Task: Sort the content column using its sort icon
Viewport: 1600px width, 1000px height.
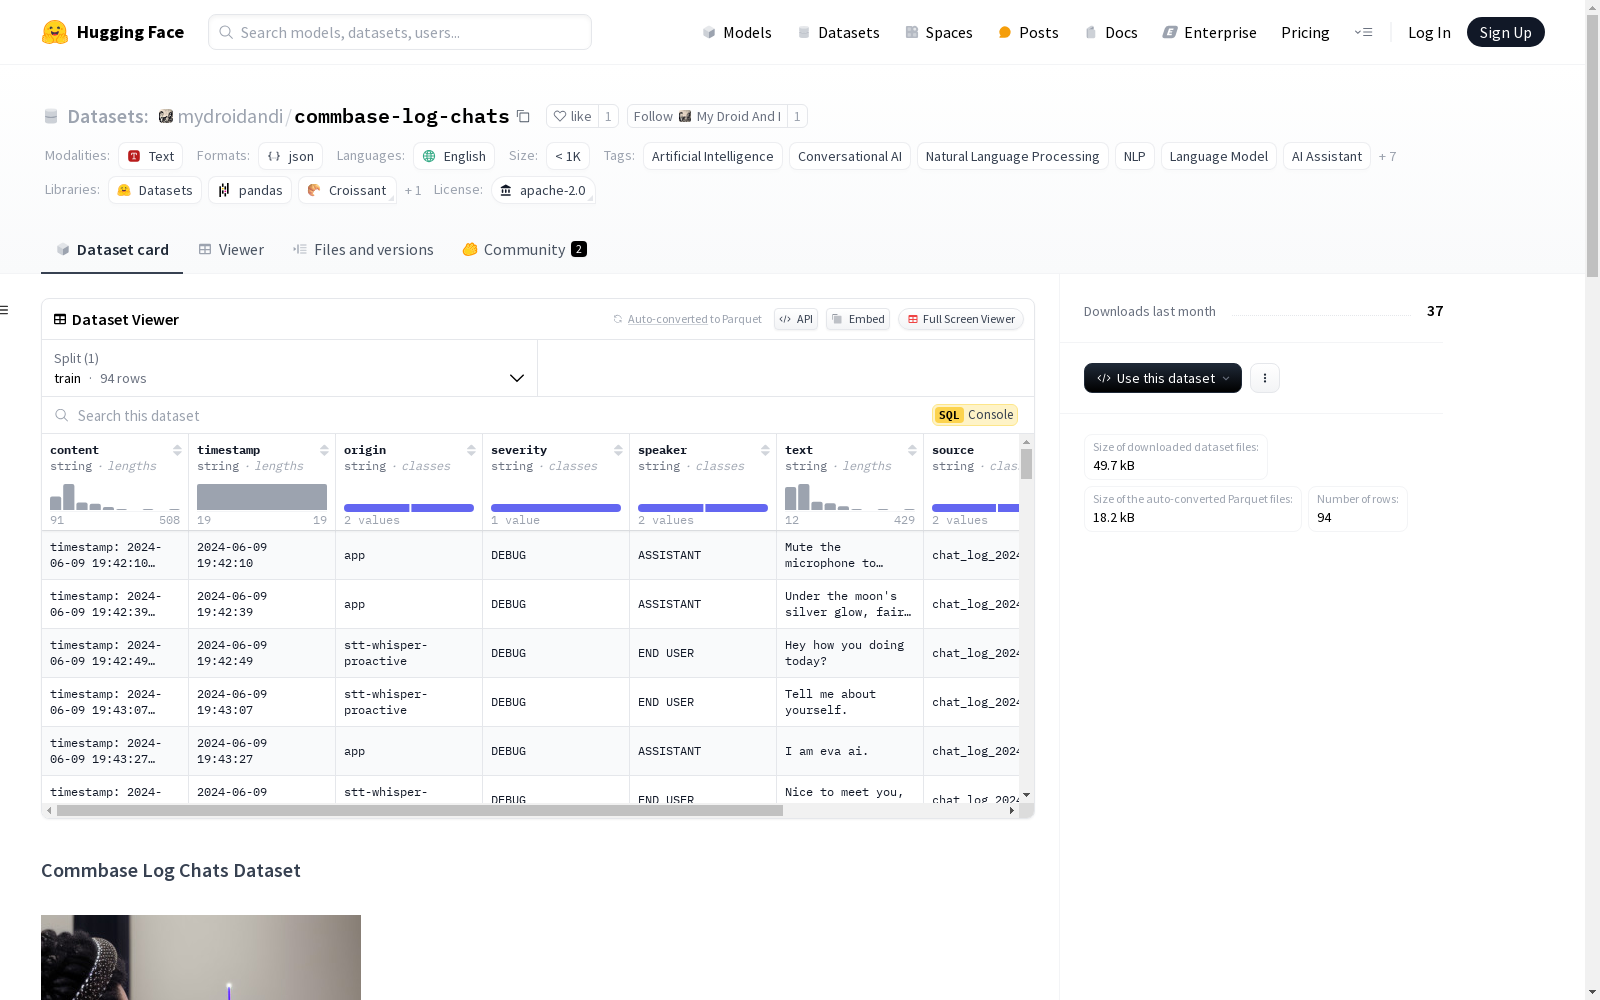Action: [x=177, y=450]
